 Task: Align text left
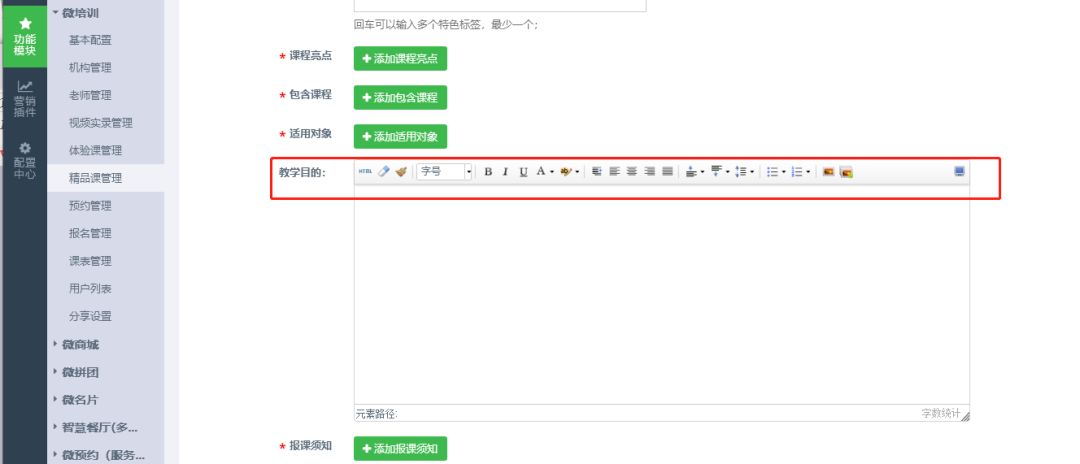point(614,171)
